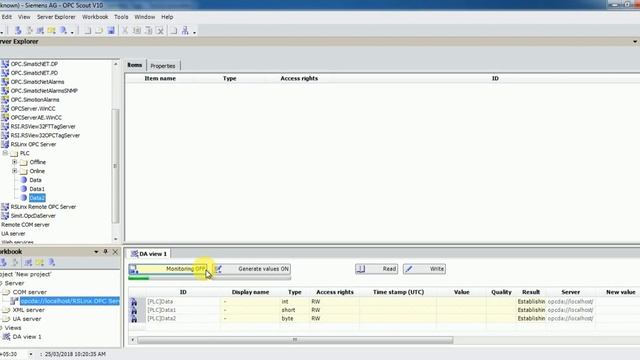Open the Workbook menu
The width and height of the screenshot is (640, 360).
[x=95, y=17]
